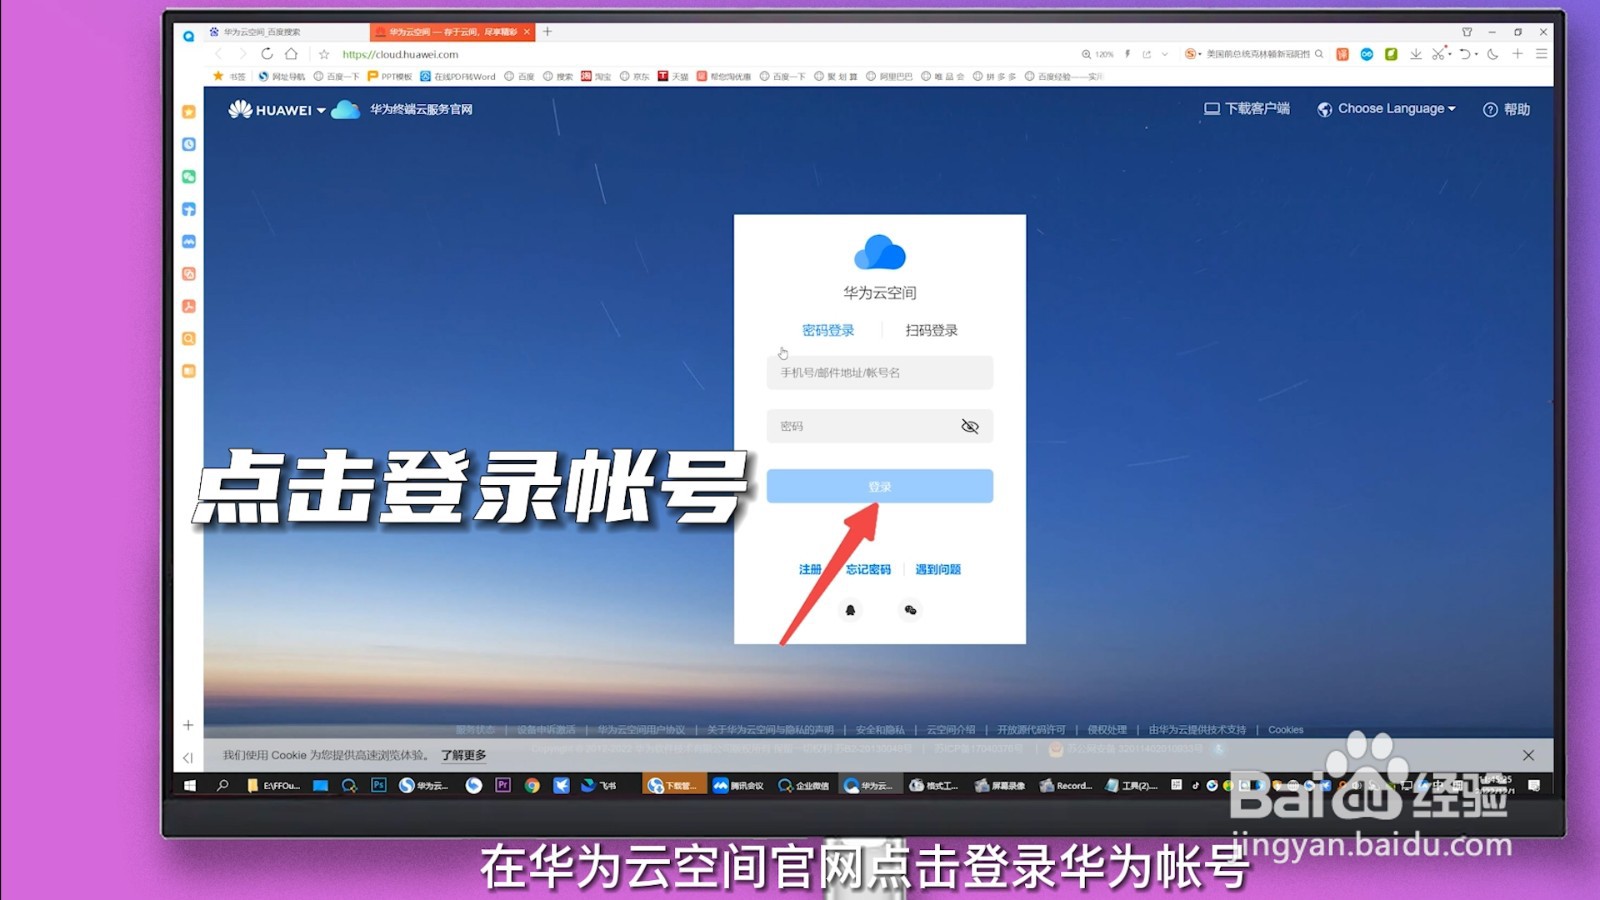
Task: Open the Choose Language dropdown
Action: [x=1386, y=109]
